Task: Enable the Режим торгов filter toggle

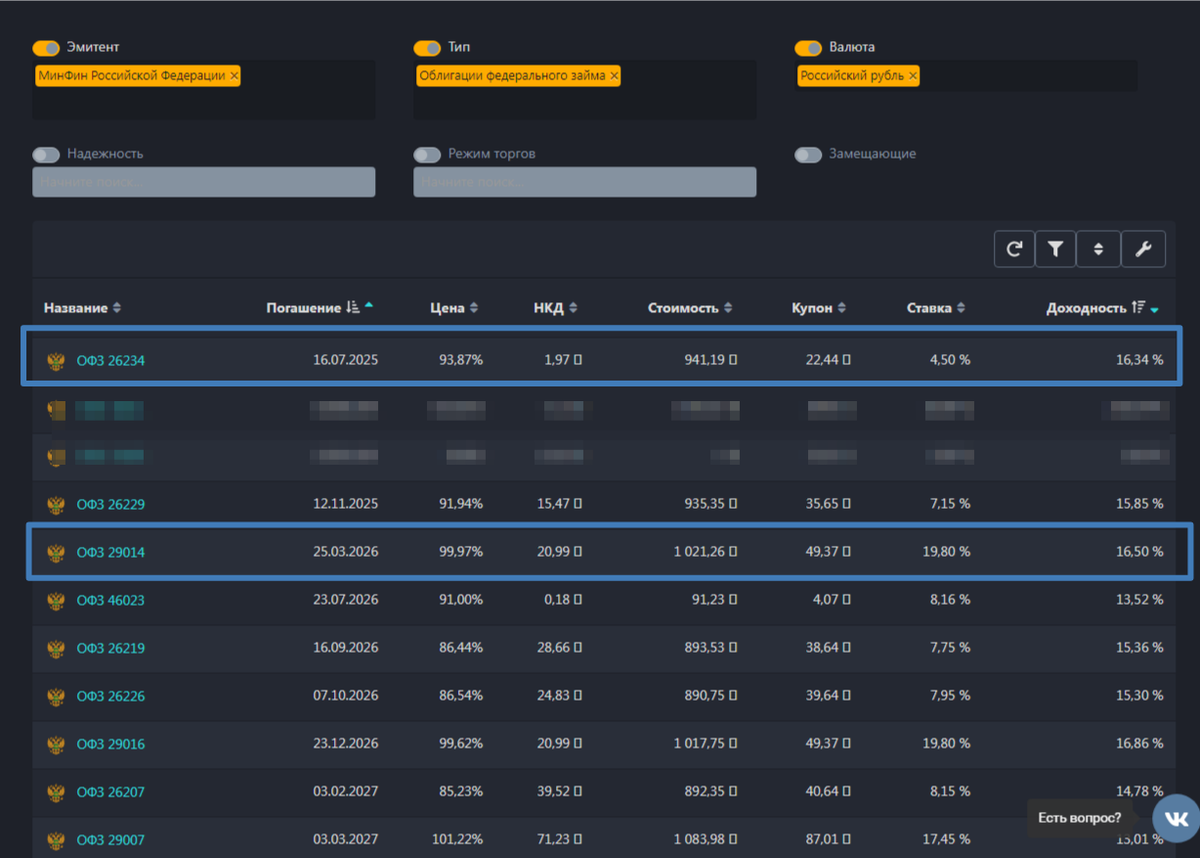Action: pyautogui.click(x=427, y=155)
